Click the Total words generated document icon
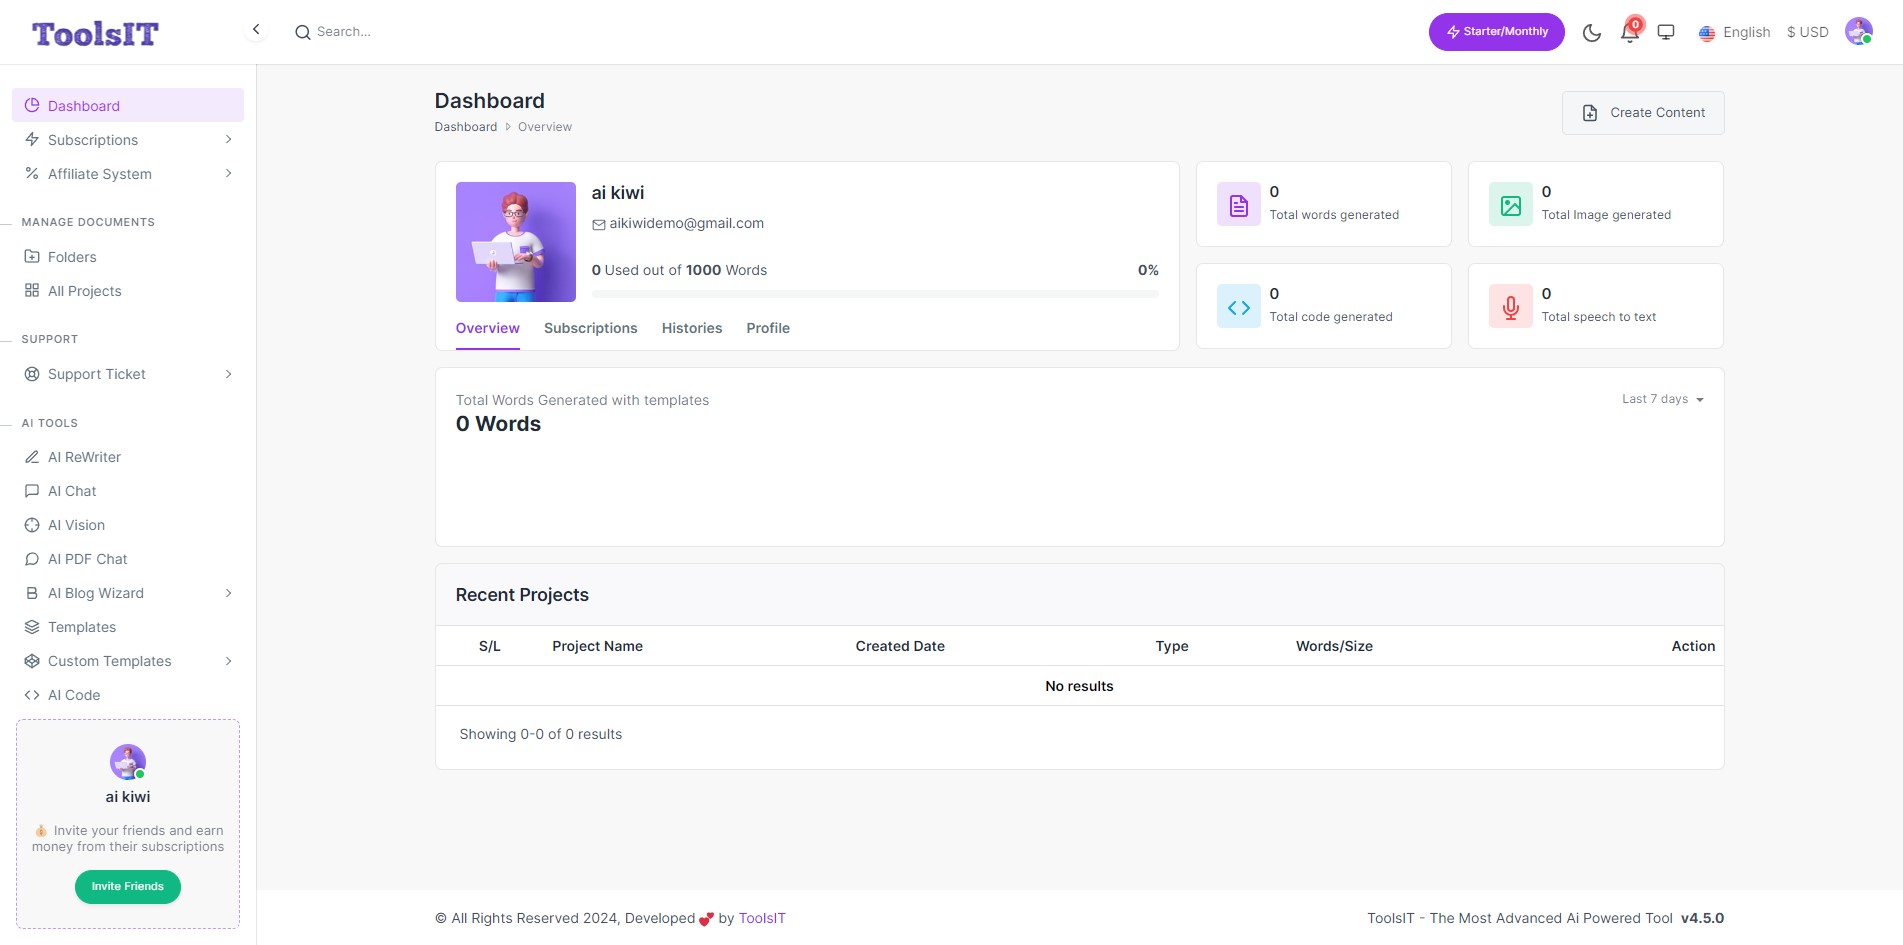Image resolution: width=1903 pixels, height=945 pixels. pyautogui.click(x=1239, y=205)
